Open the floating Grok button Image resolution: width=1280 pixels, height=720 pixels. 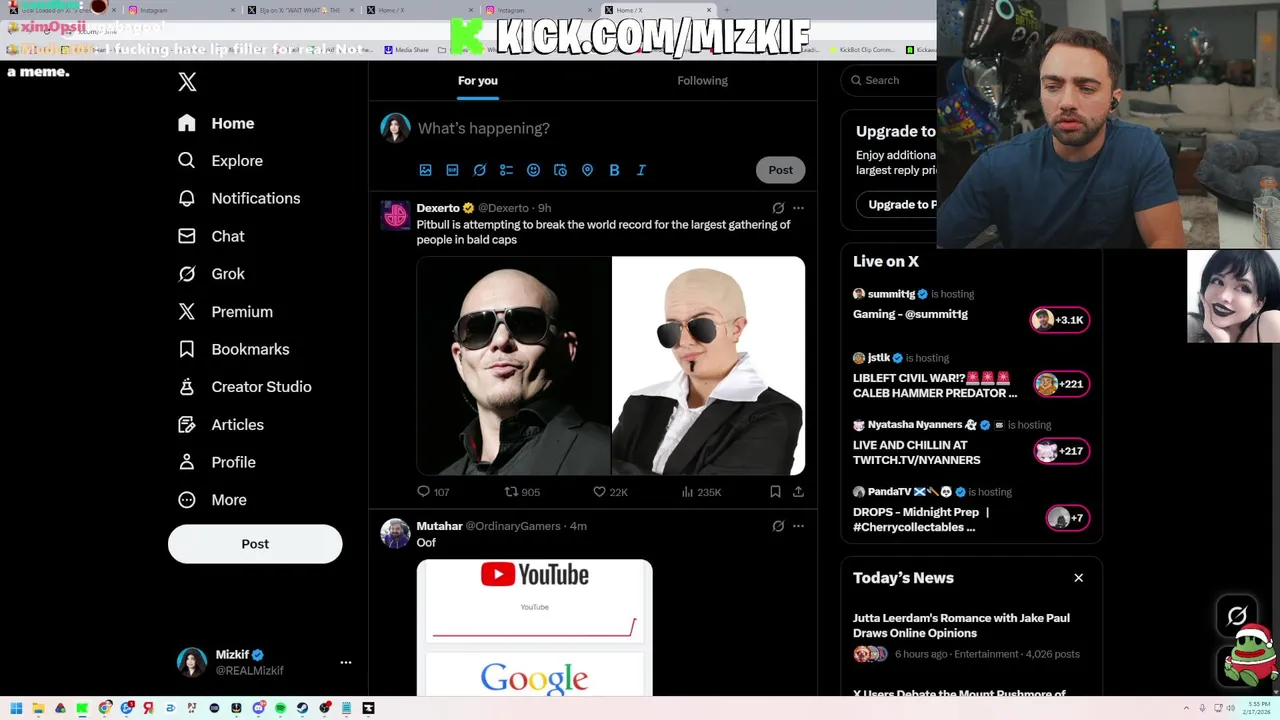coord(1237,616)
